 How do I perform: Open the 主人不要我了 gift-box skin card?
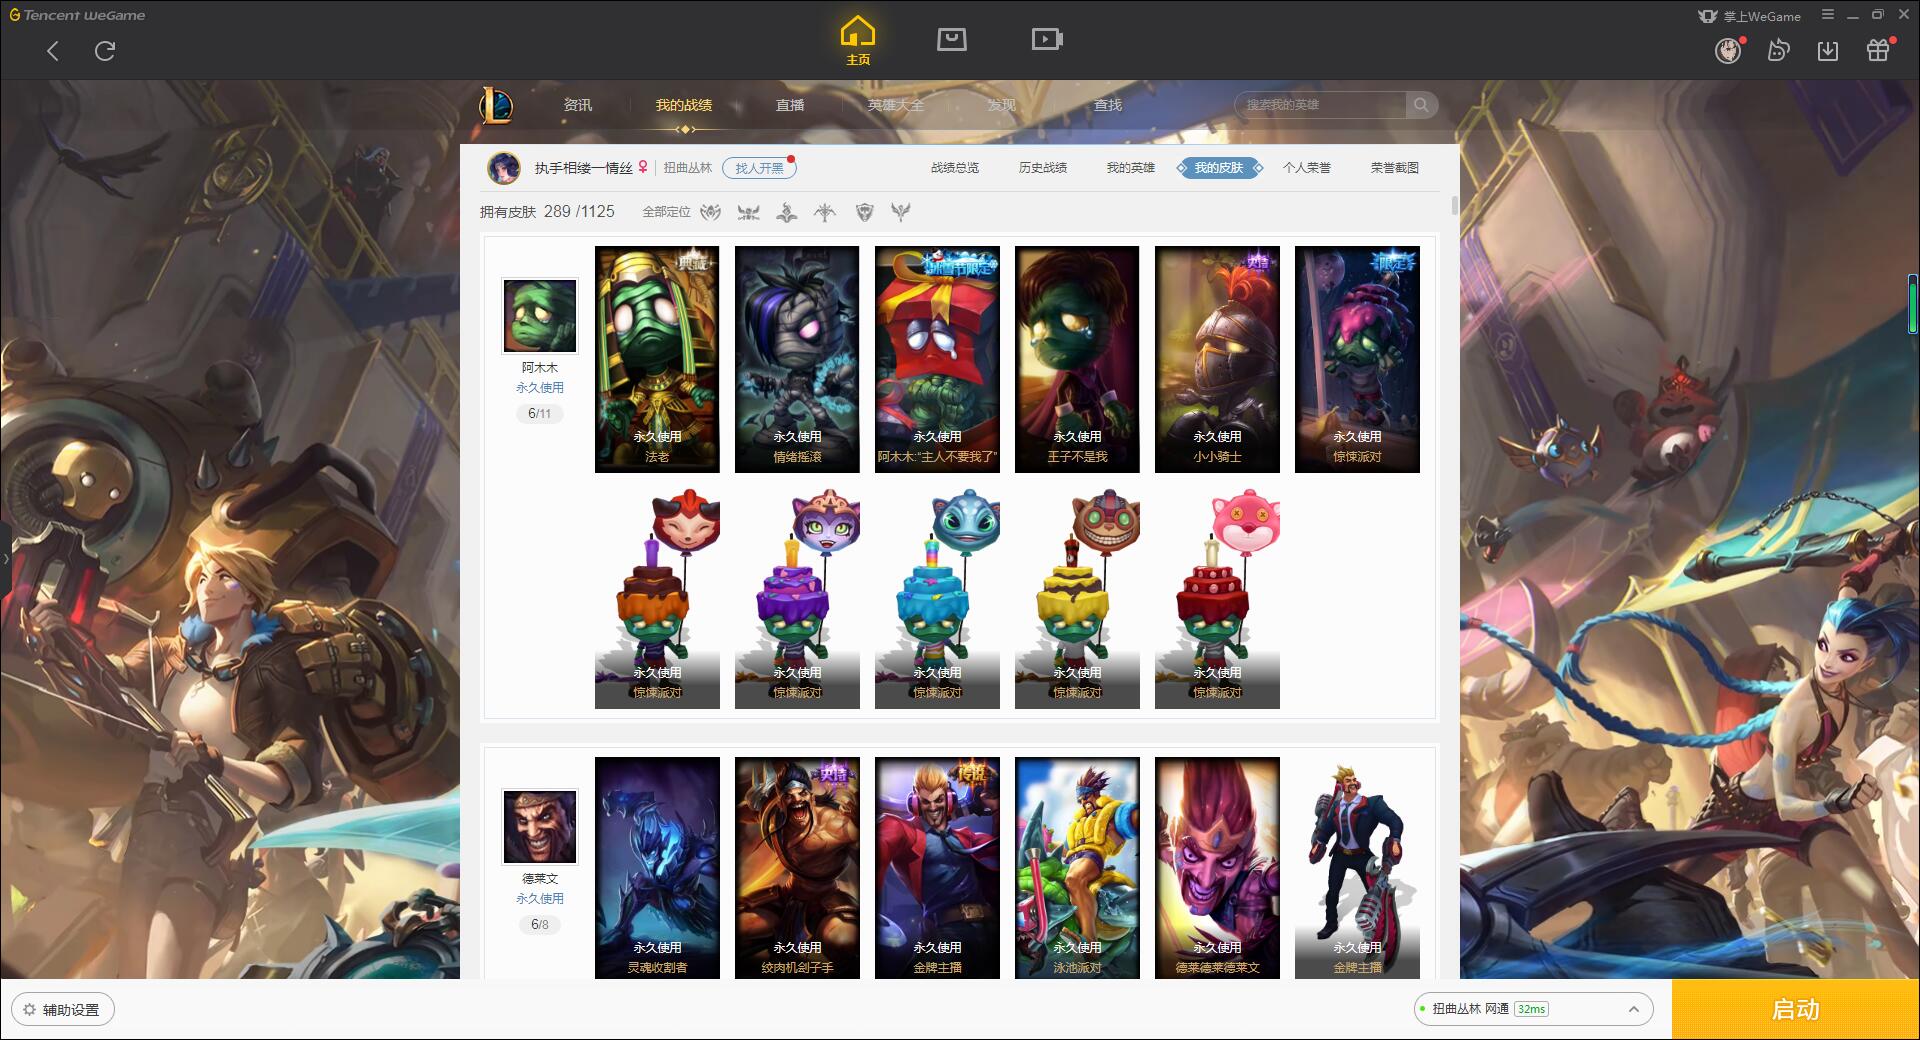click(937, 359)
